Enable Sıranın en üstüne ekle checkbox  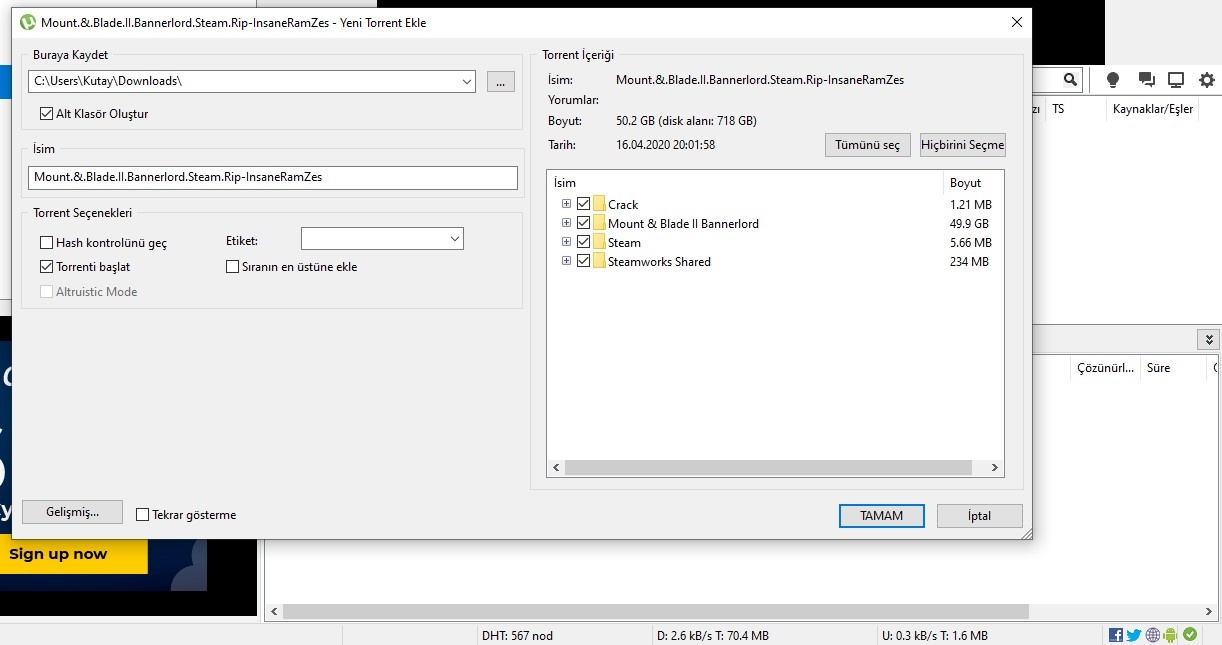click(233, 267)
